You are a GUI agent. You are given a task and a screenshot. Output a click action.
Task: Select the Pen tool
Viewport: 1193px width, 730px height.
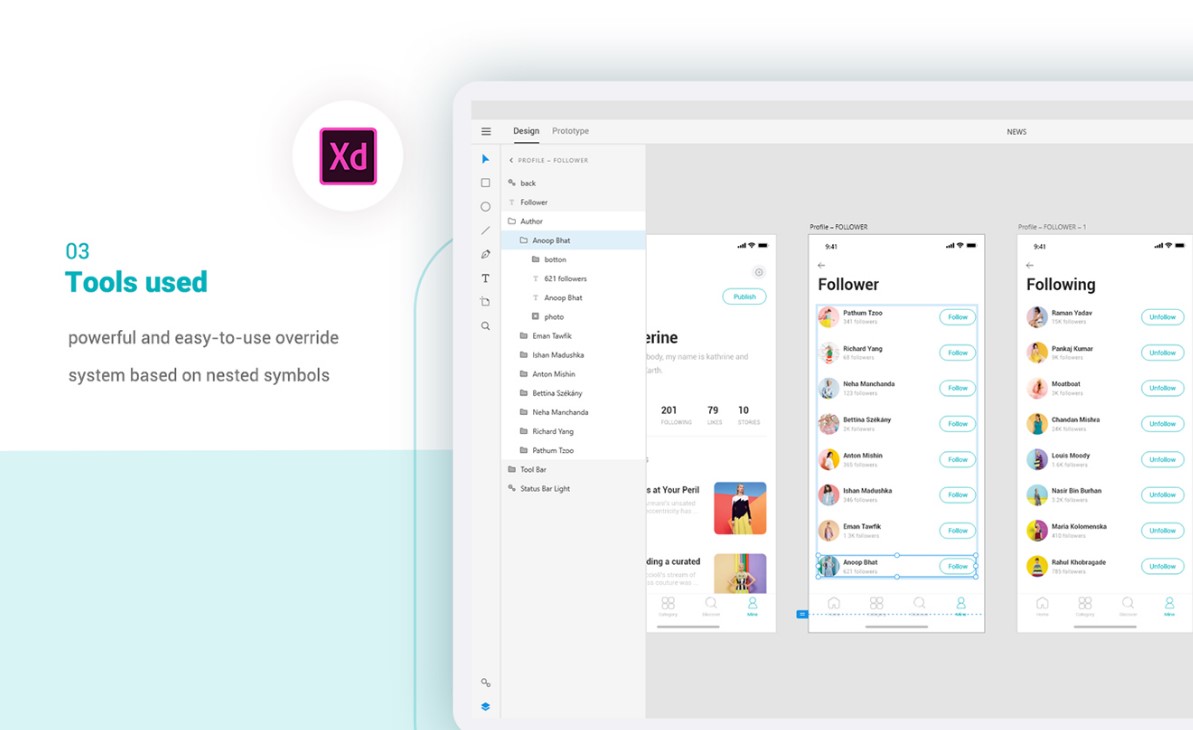(485, 254)
